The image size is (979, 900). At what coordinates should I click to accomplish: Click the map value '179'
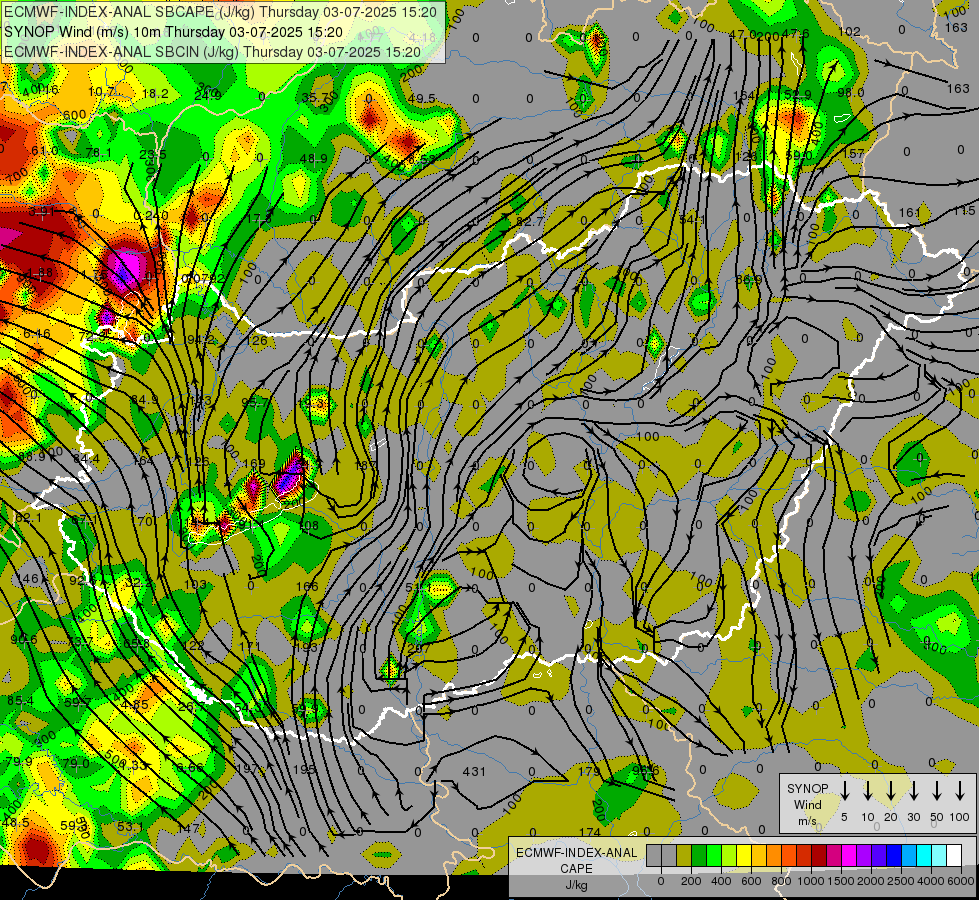(589, 771)
